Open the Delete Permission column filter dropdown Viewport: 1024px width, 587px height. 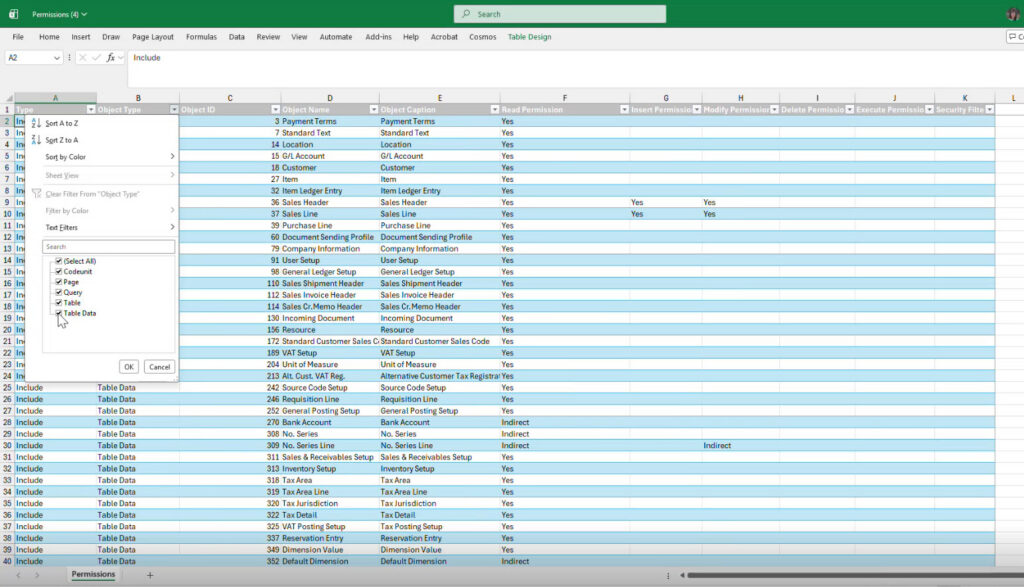850,110
